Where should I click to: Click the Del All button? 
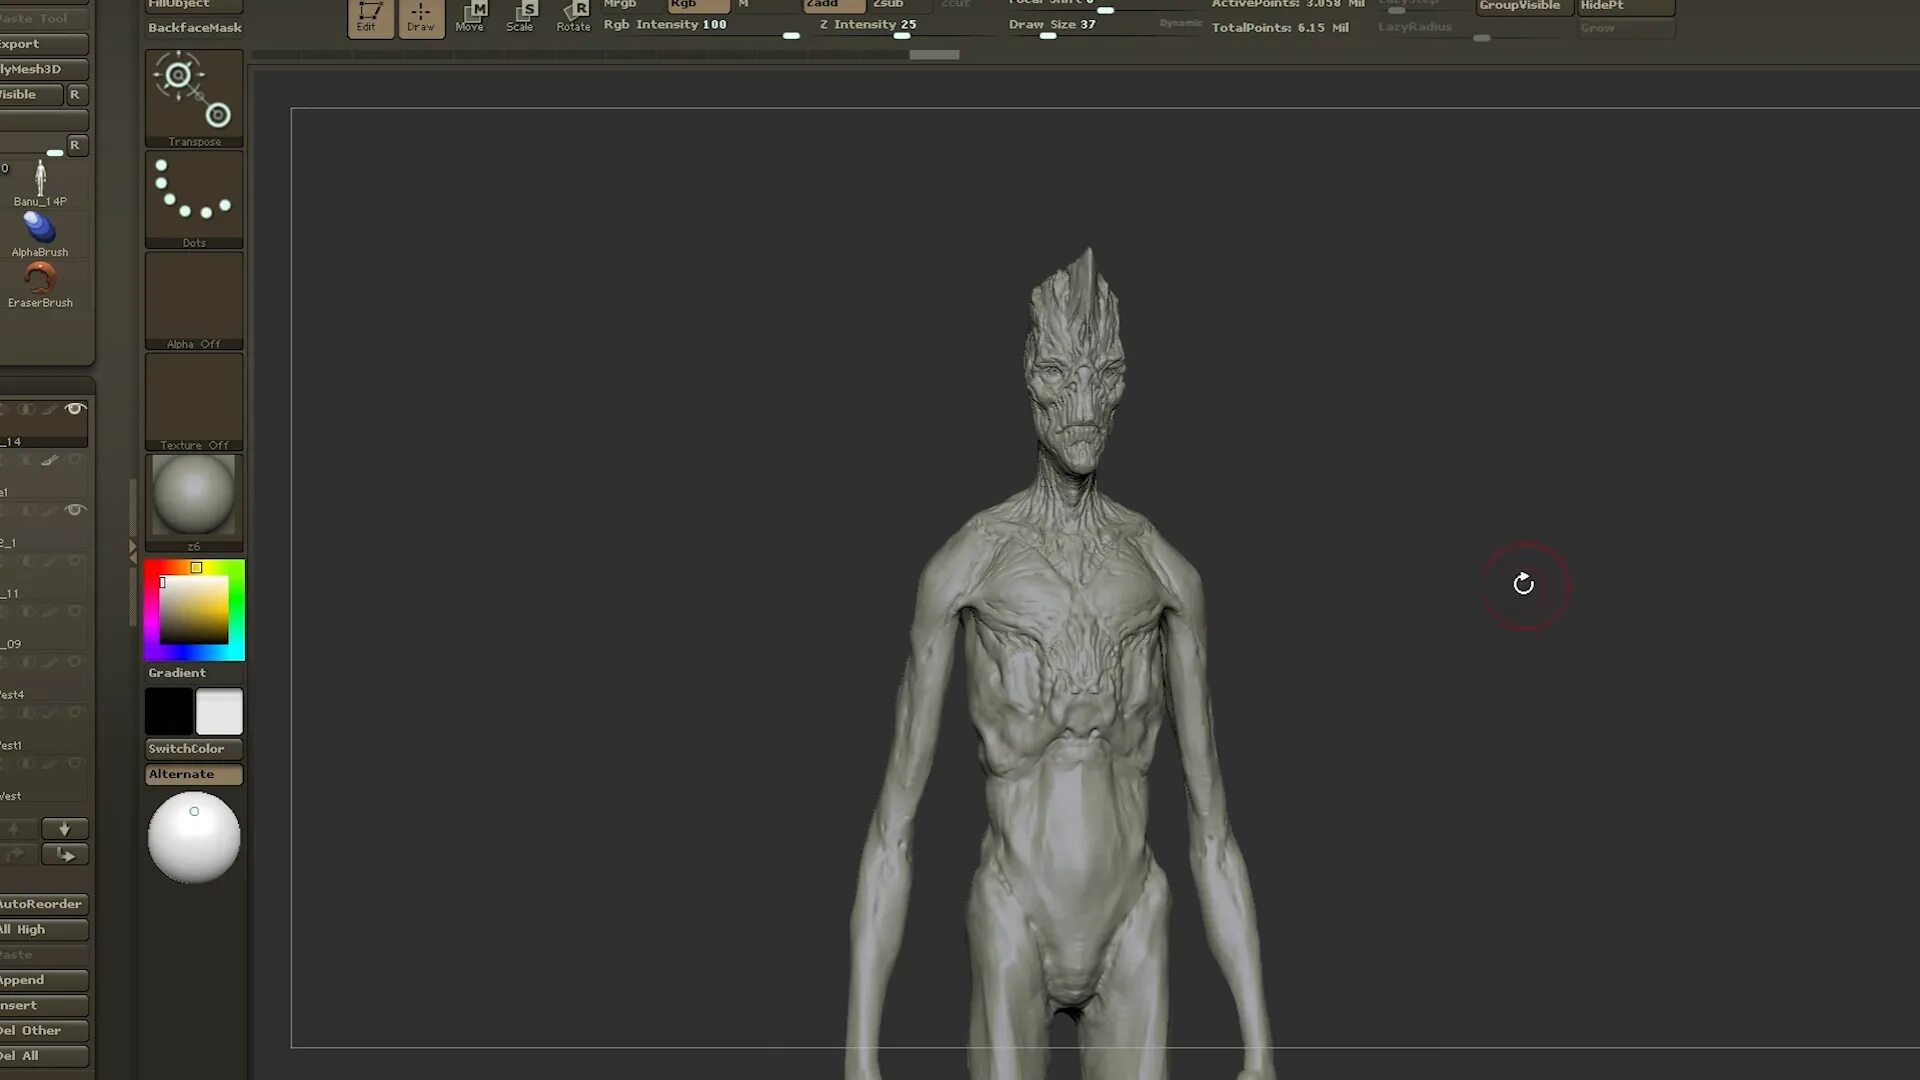coord(44,1056)
